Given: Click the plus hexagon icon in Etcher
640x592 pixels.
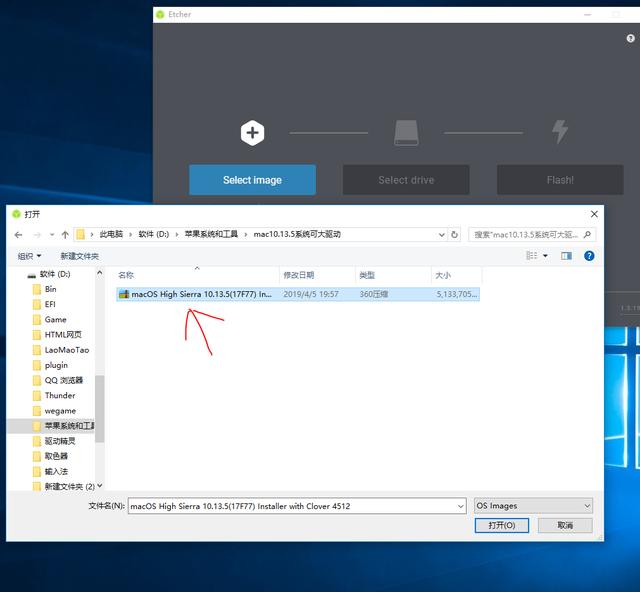Looking at the screenshot, I should (252, 133).
